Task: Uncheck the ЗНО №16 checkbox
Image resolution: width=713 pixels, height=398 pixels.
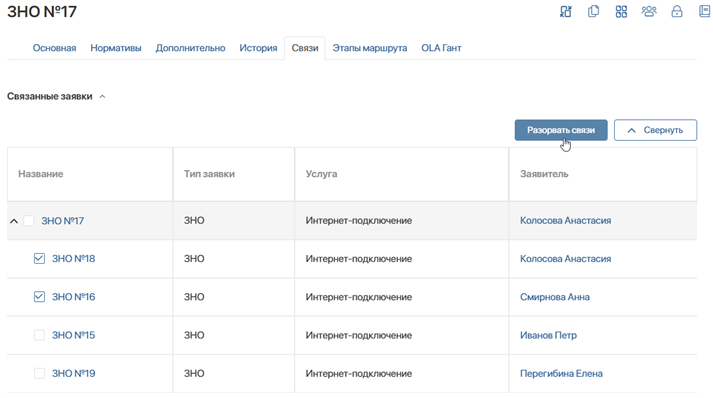Action: coord(40,297)
